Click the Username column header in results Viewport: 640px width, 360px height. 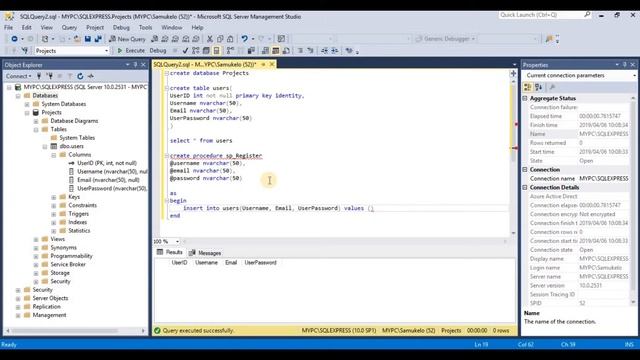(x=206, y=262)
